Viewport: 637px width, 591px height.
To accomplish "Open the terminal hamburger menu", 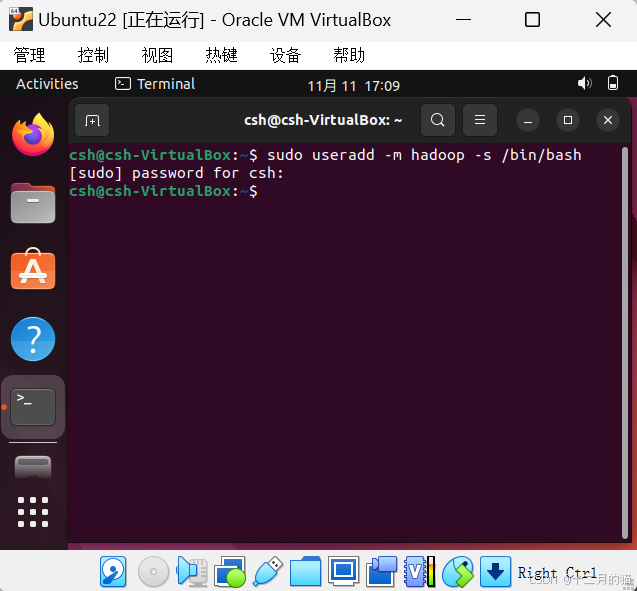I will coord(480,120).
